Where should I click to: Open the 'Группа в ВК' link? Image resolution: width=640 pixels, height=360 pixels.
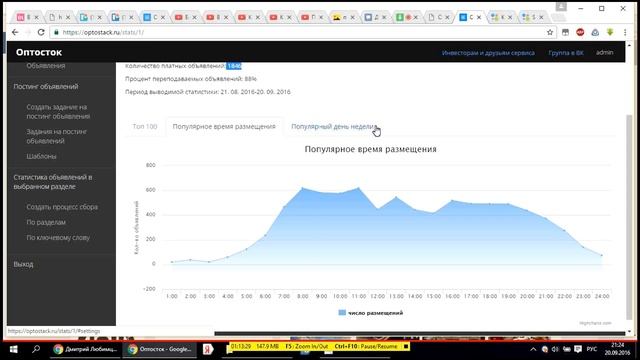point(566,53)
